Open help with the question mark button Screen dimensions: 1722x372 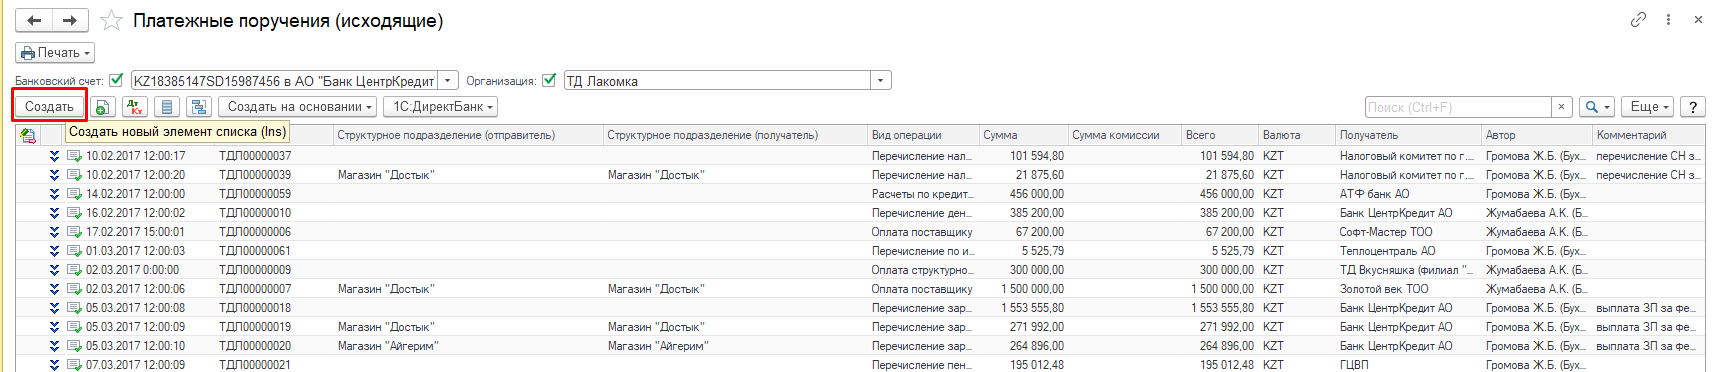(x=1692, y=107)
